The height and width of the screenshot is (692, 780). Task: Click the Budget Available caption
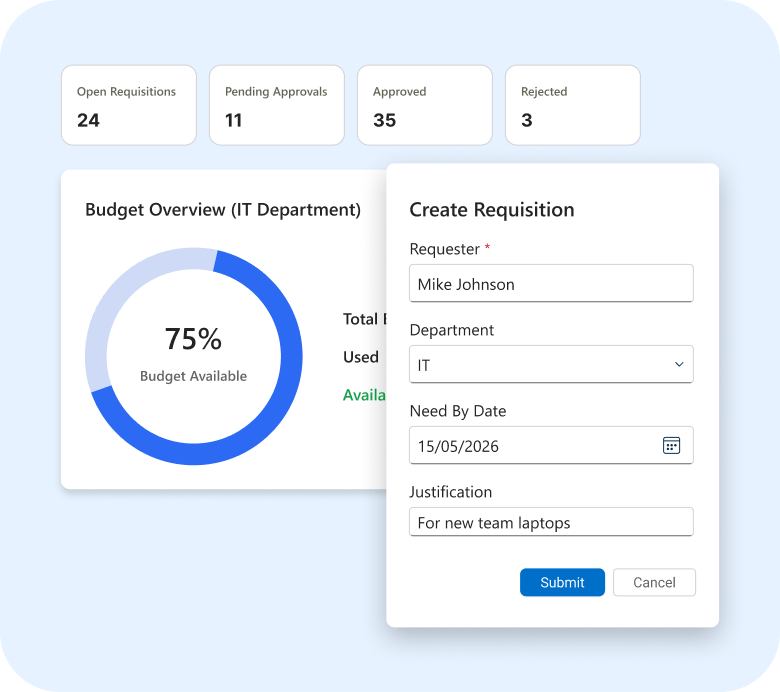[194, 376]
